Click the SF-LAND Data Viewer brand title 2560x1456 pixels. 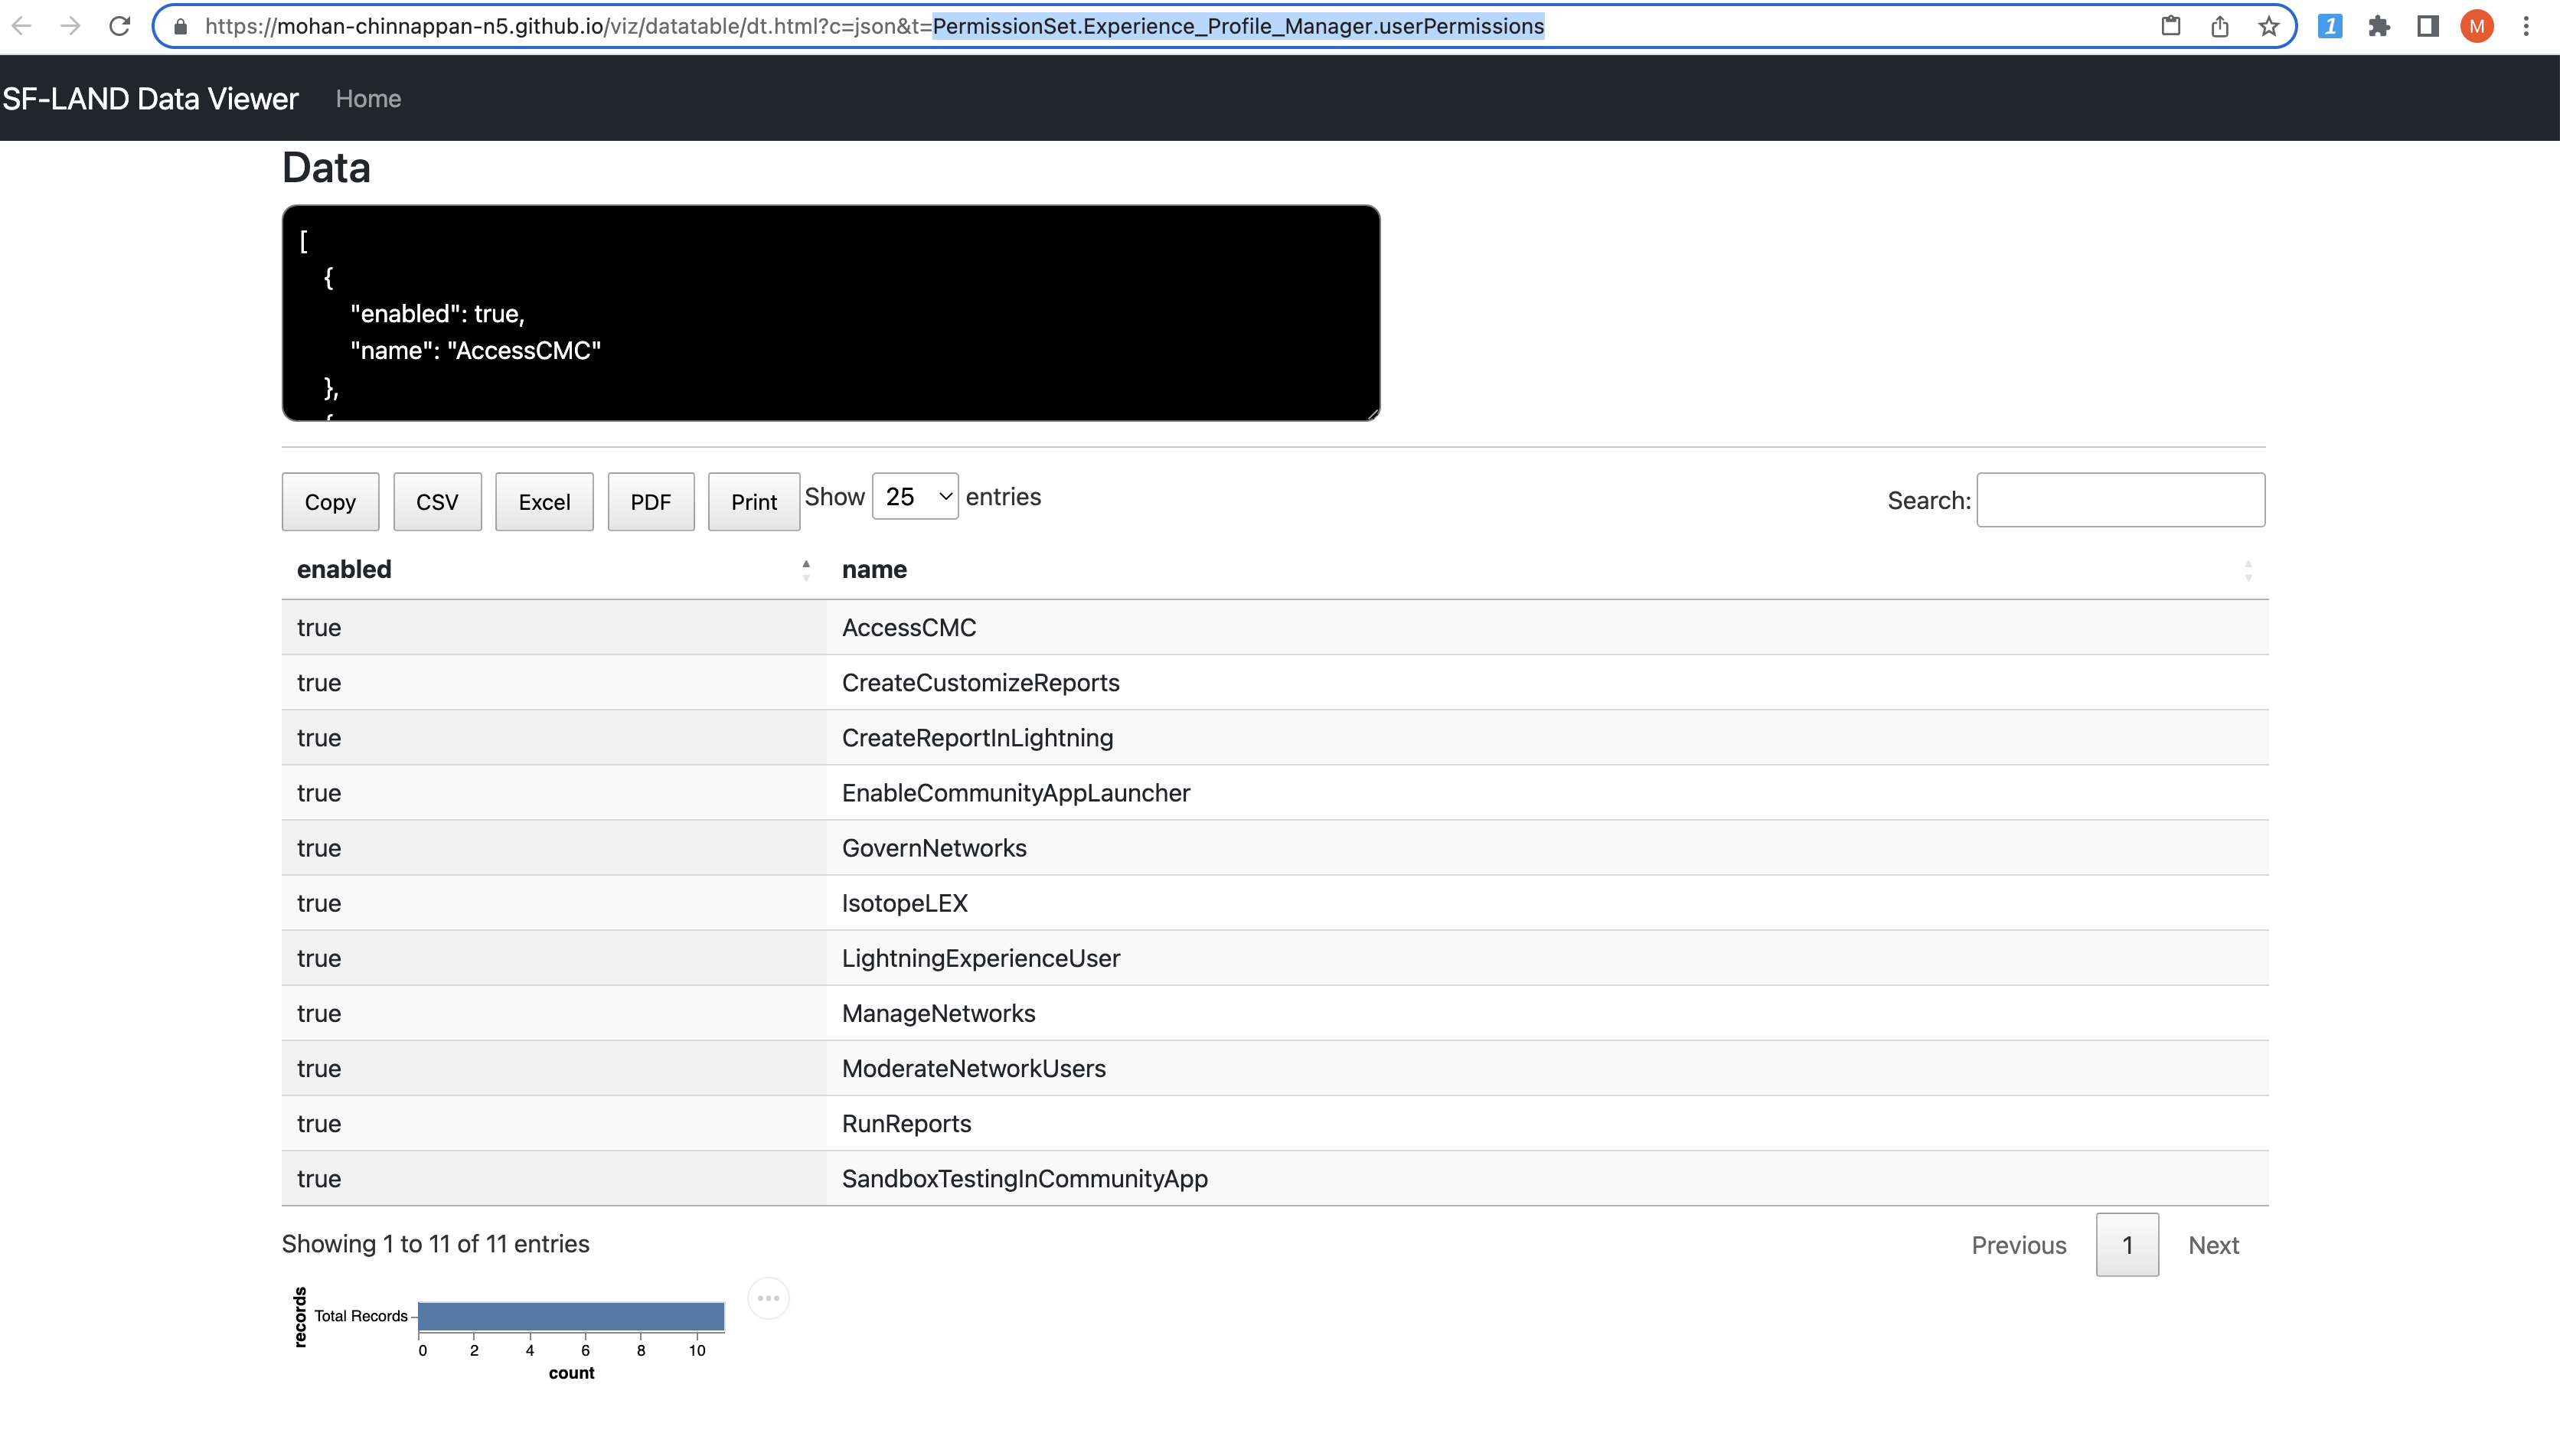(x=150, y=98)
